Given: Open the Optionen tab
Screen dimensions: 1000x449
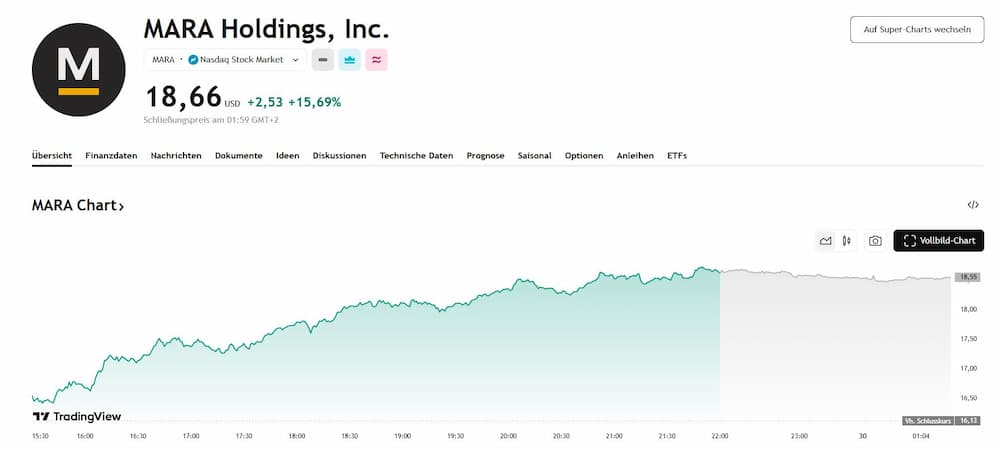Looking at the screenshot, I should coord(584,156).
